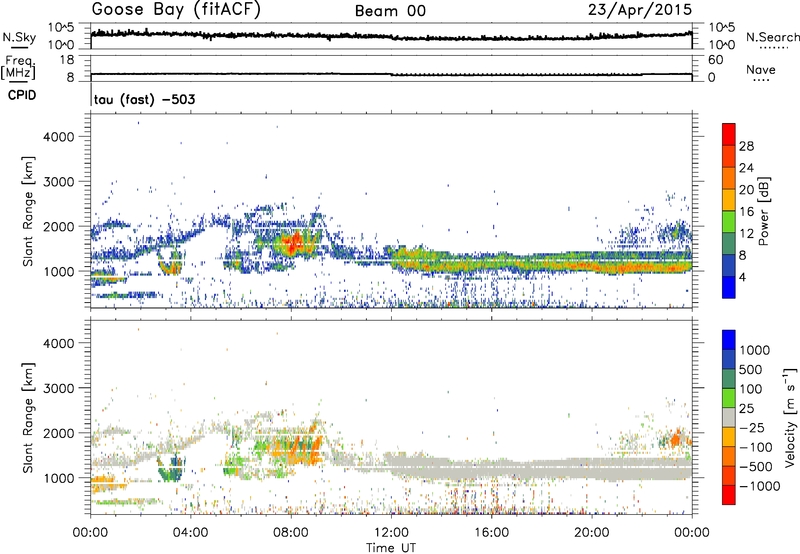Select the 'Freq. [MHz]' axis label
The width and height of the screenshot is (800, 554).
pyautogui.click(x=18, y=68)
